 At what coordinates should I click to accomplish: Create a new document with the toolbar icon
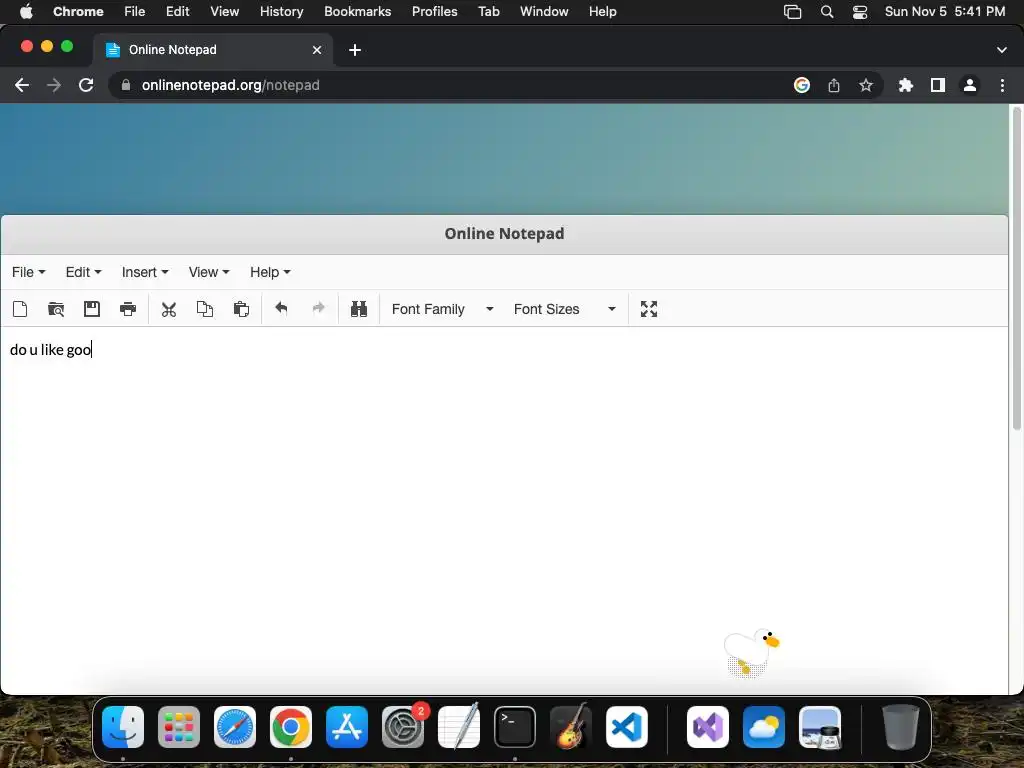point(20,309)
